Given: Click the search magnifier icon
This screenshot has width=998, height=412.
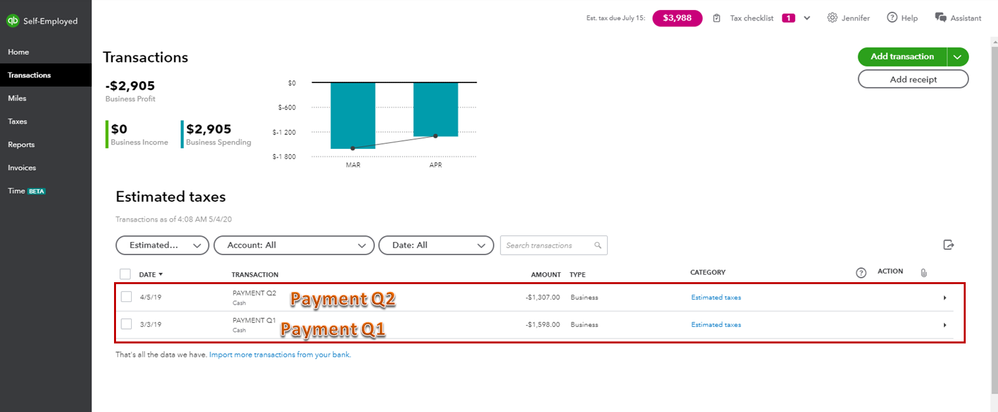Looking at the screenshot, I should pyautogui.click(x=598, y=245).
